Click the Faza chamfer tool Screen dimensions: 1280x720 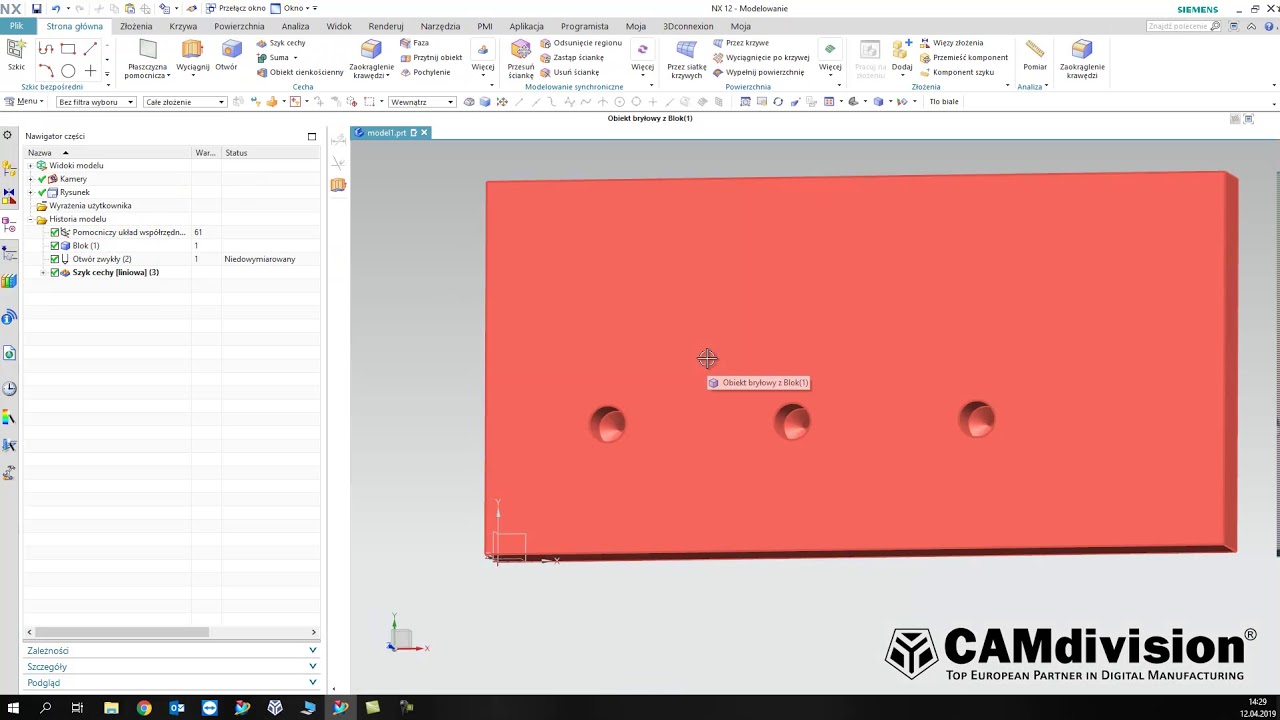pos(414,43)
